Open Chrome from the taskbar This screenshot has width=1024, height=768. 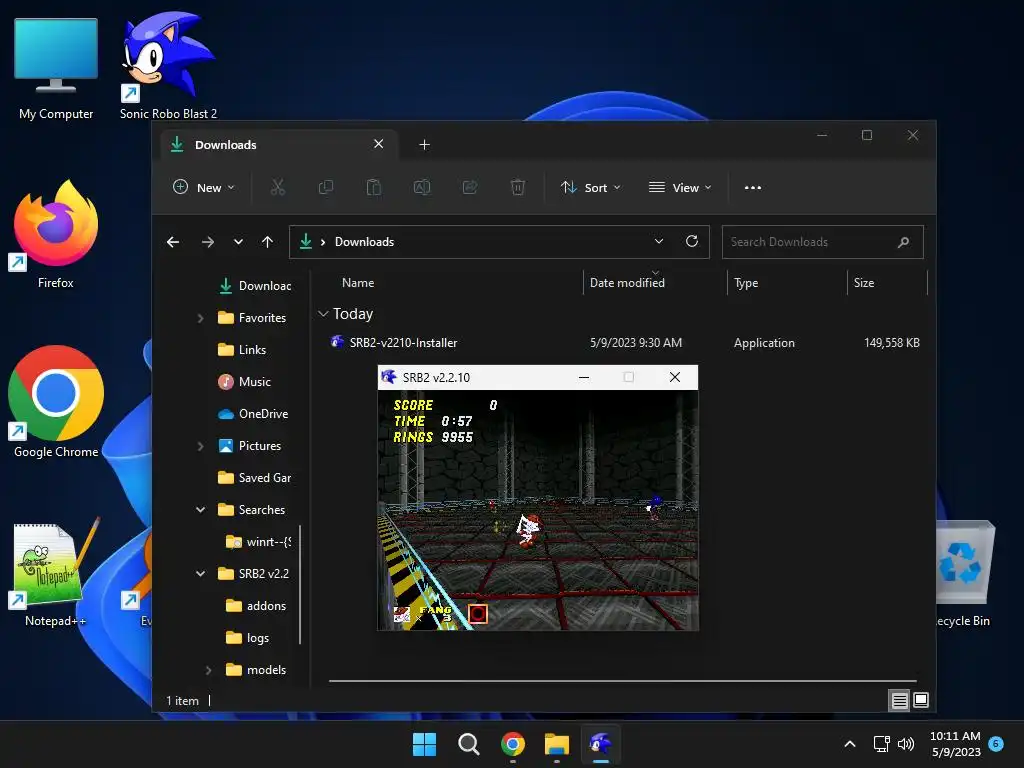click(513, 744)
